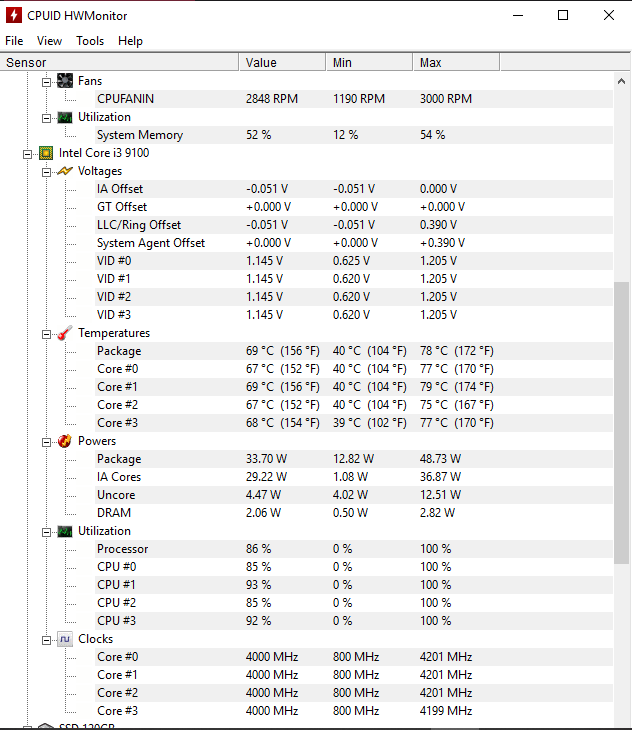Collapse the Clocks node
Screen dimensions: 632x730
coord(46,640)
